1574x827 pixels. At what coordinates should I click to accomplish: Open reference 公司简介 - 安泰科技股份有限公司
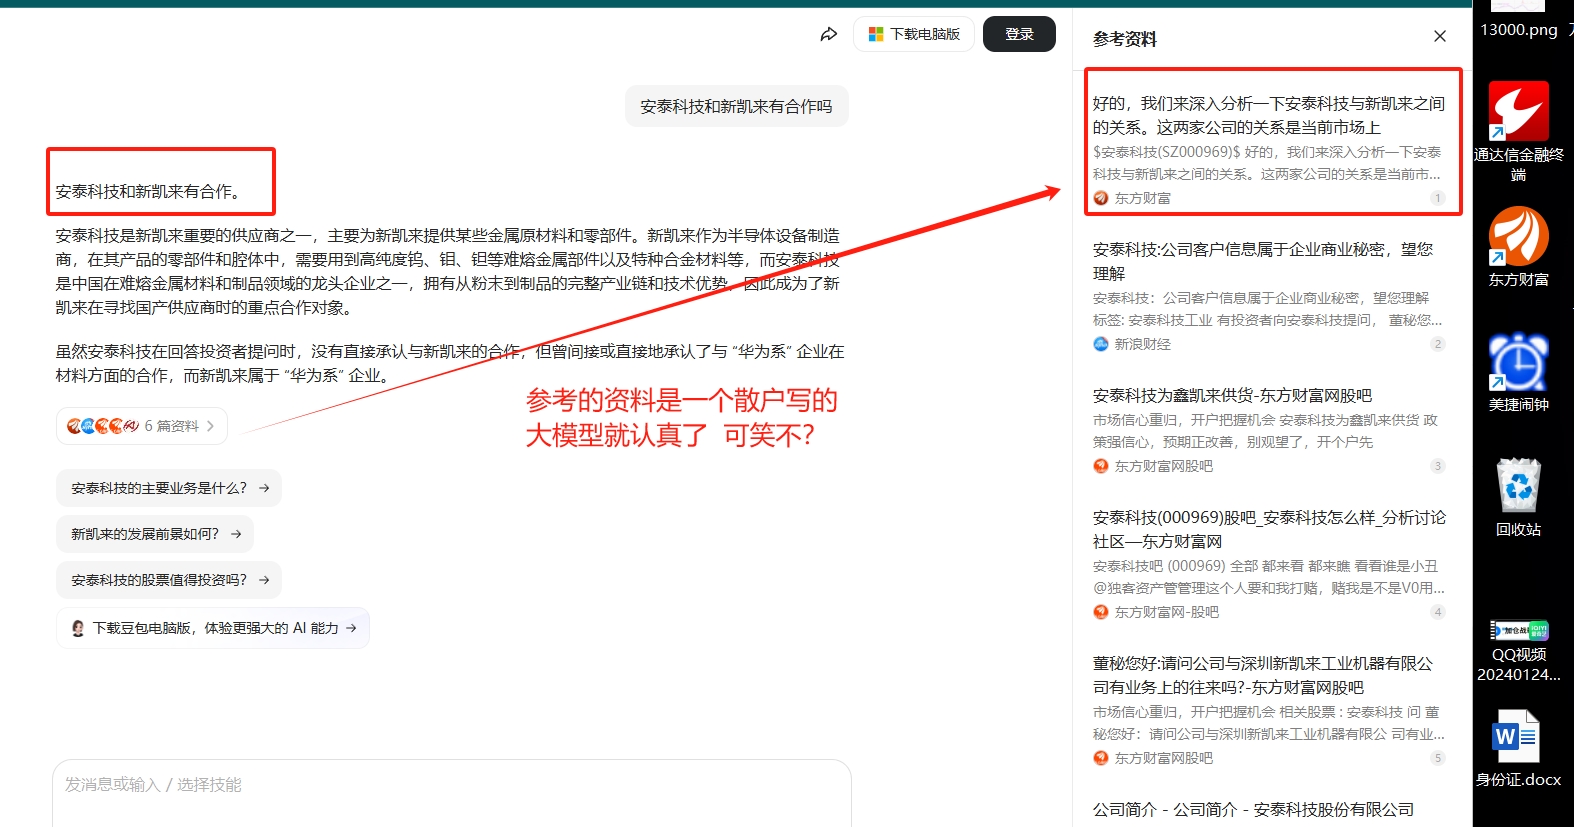tap(1253, 809)
